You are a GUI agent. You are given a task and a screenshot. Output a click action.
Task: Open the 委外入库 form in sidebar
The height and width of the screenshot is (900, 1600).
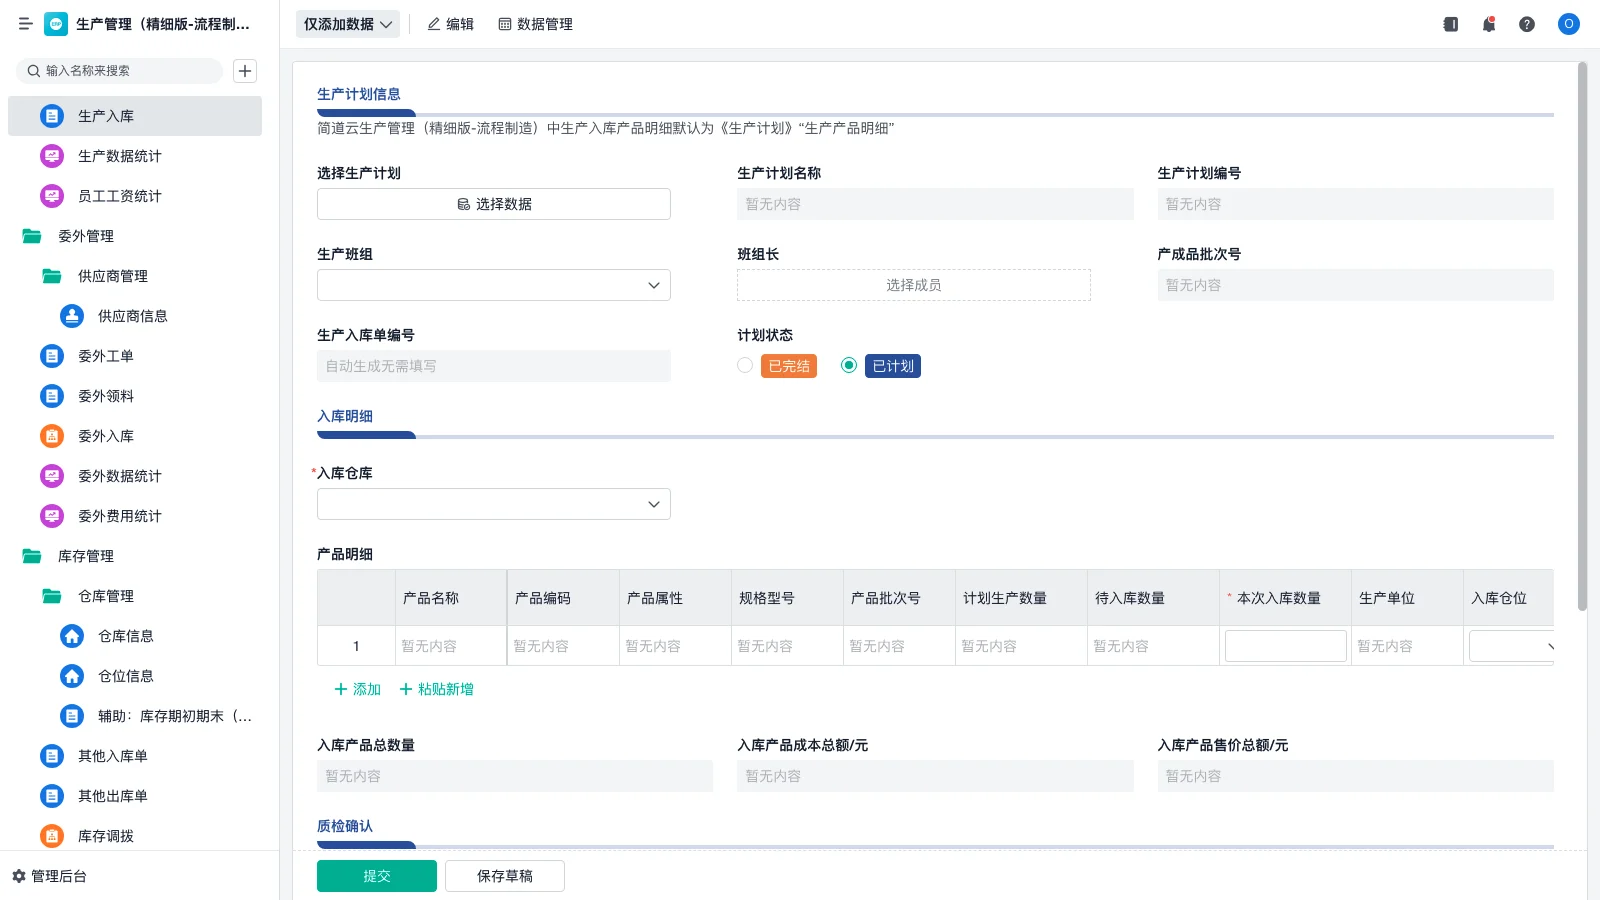[106, 436]
